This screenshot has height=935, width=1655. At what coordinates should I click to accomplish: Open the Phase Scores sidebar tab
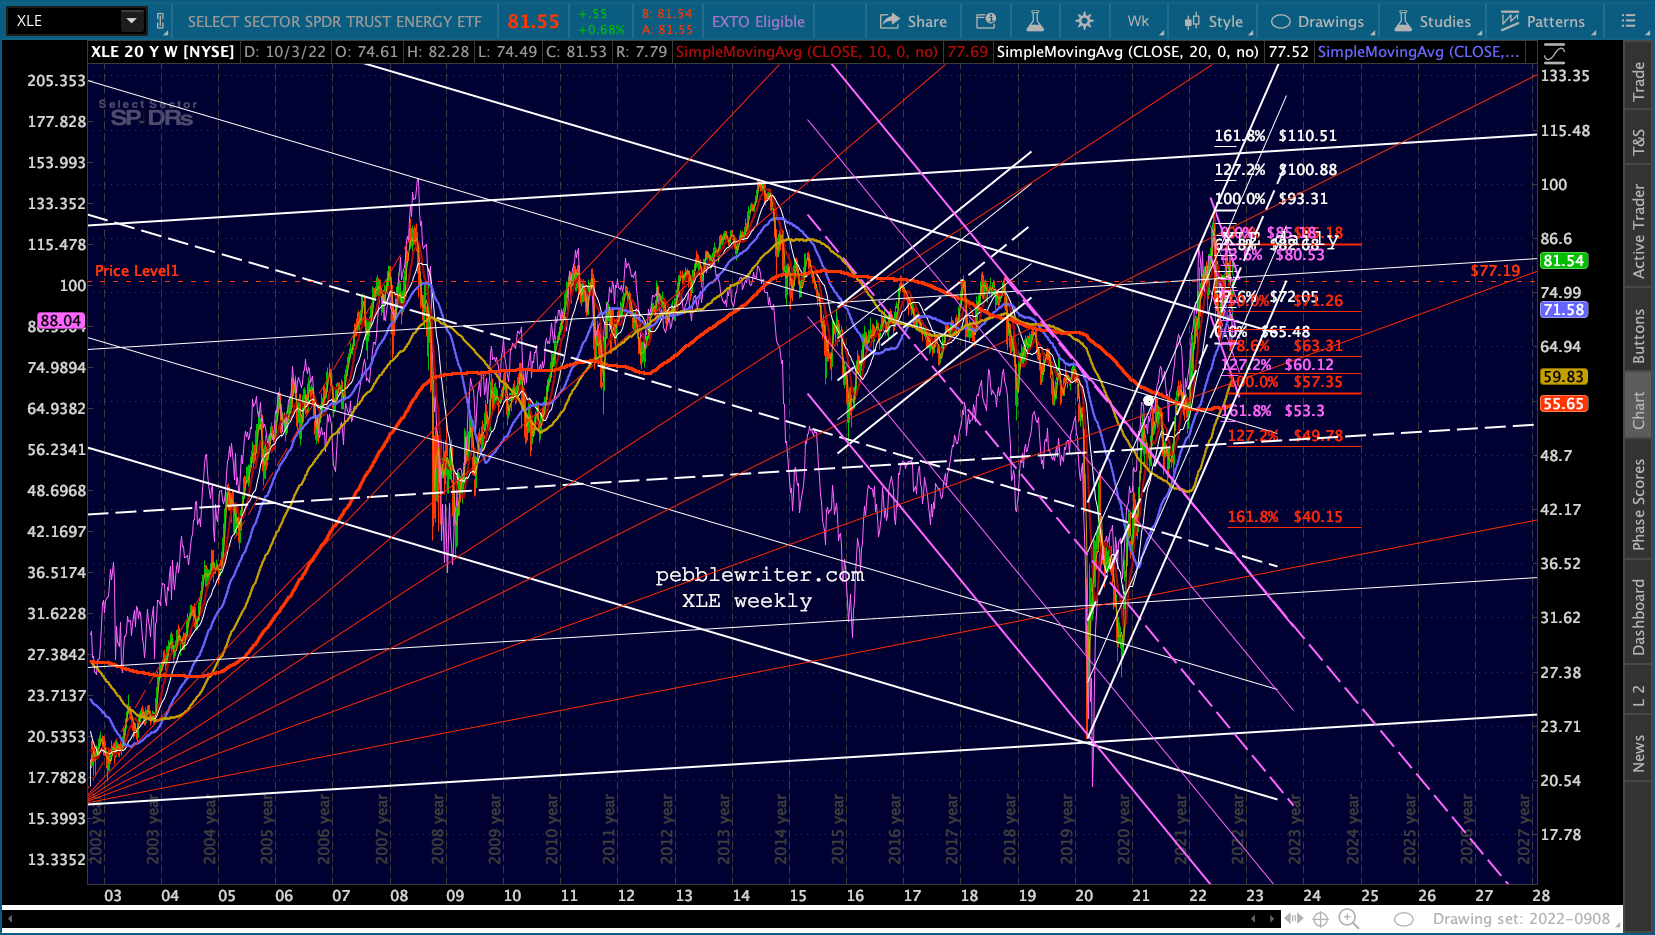click(1639, 504)
